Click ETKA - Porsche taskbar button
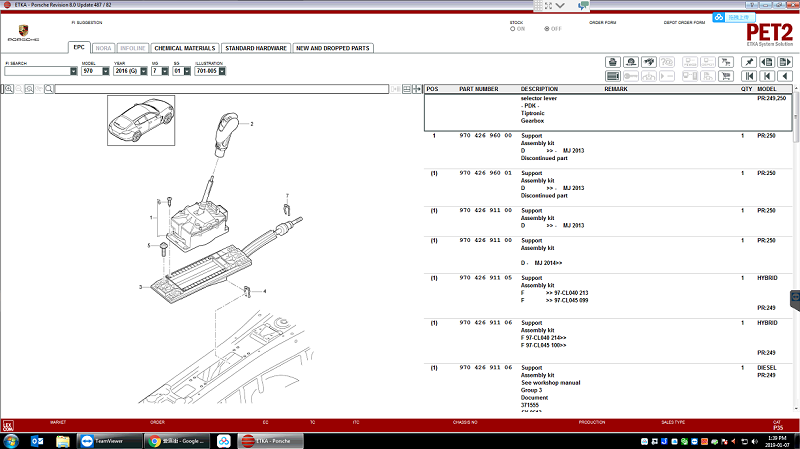The height and width of the screenshot is (449, 800). 271,441
